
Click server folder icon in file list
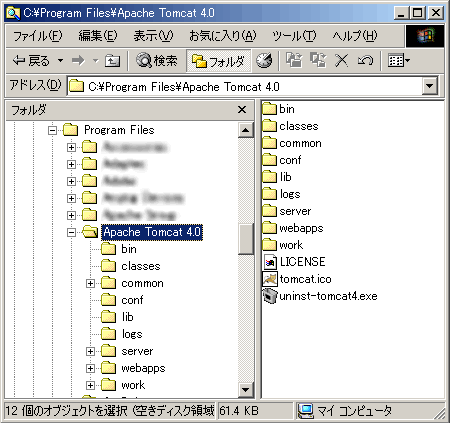(x=269, y=211)
